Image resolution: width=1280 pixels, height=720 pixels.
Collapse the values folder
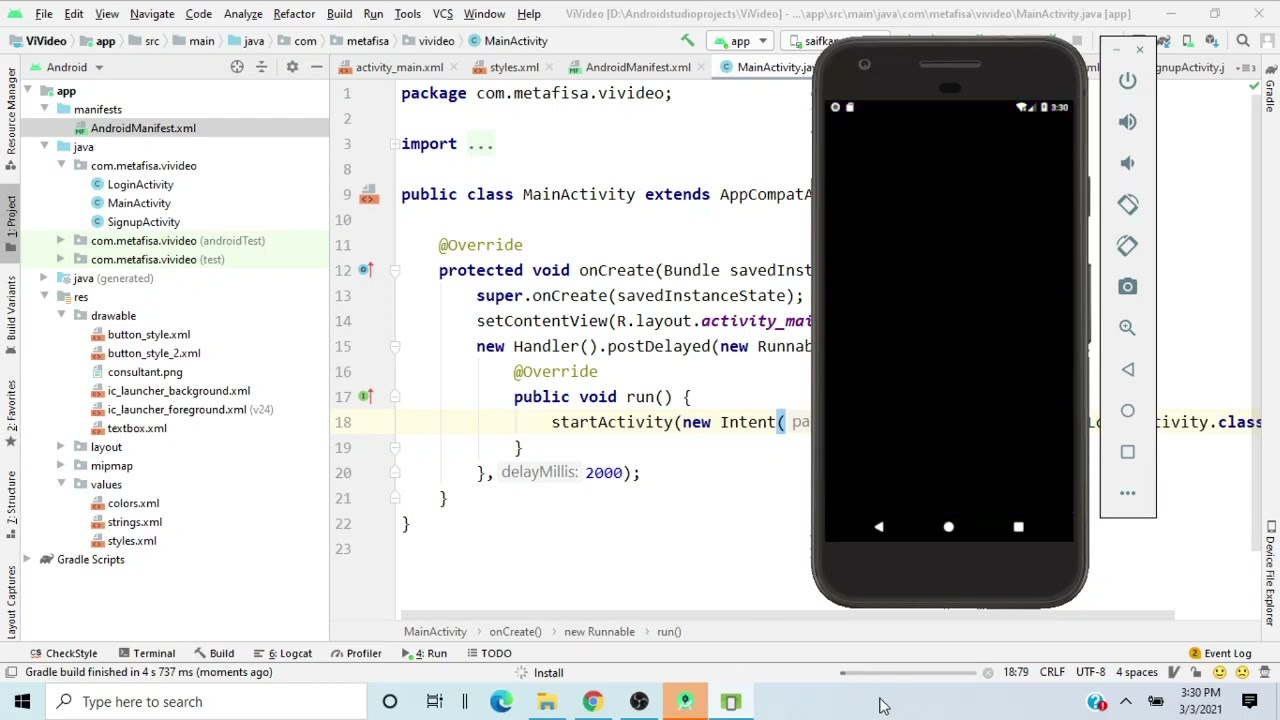point(60,485)
